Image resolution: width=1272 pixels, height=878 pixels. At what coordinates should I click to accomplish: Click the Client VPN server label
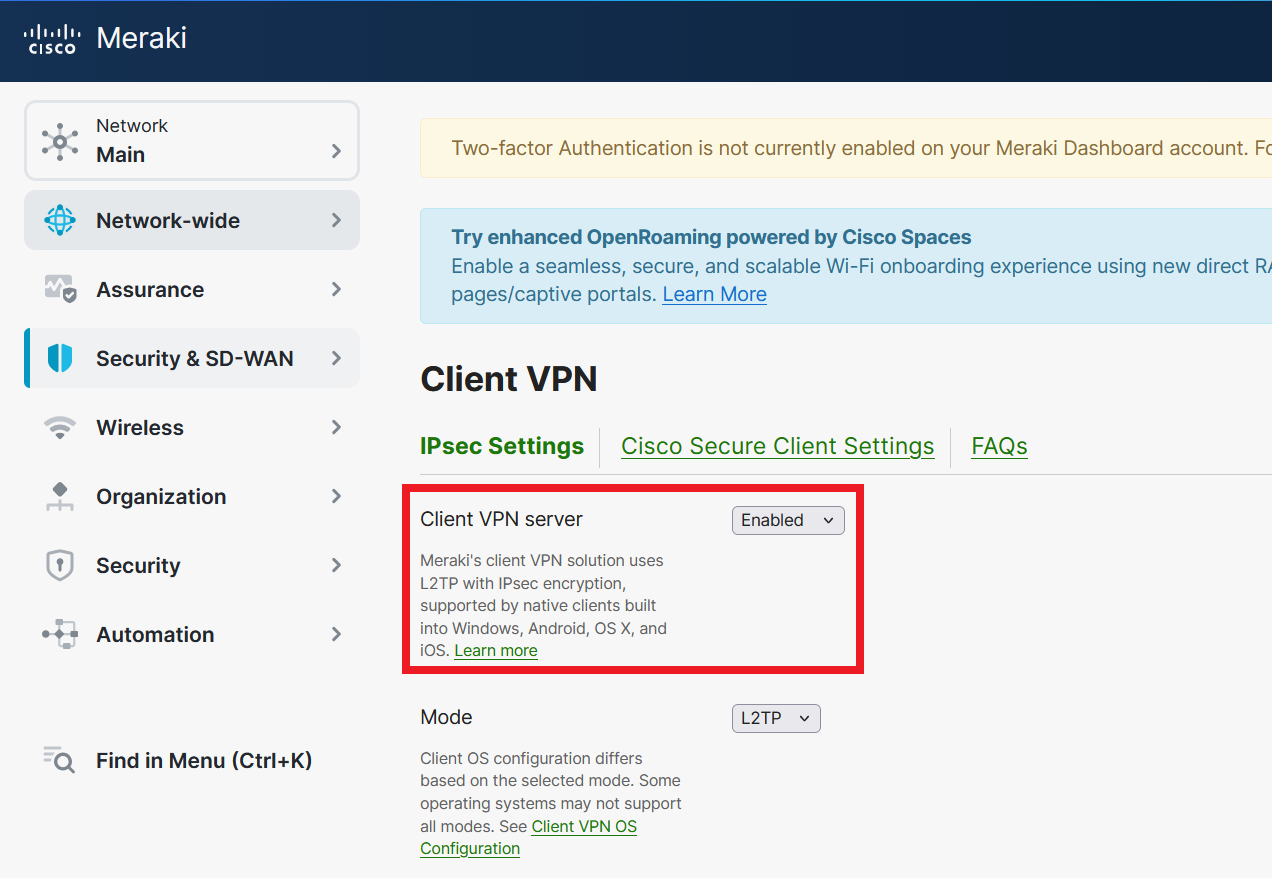pos(501,519)
